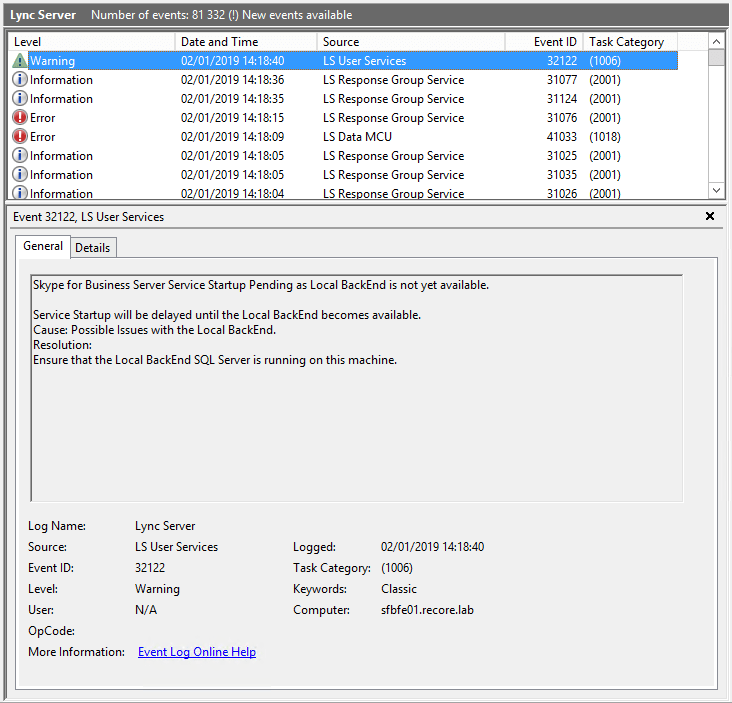Click event ID 31026 in the list
The height and width of the screenshot is (703, 732).
[x=562, y=193]
